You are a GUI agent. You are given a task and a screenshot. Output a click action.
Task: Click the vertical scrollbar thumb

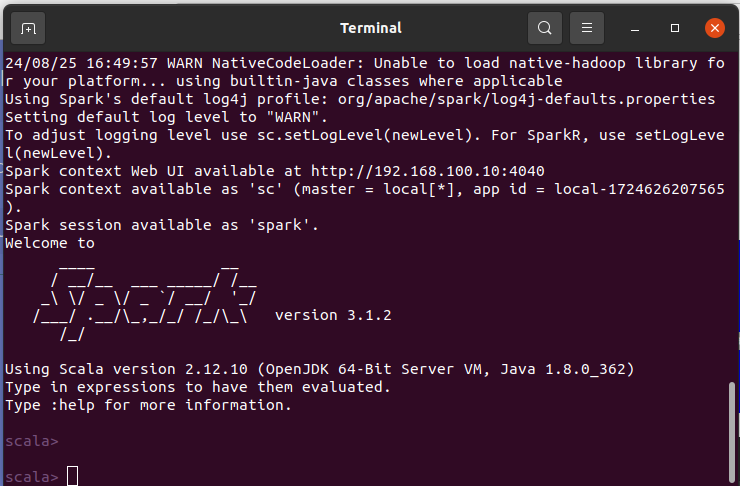coord(733,423)
